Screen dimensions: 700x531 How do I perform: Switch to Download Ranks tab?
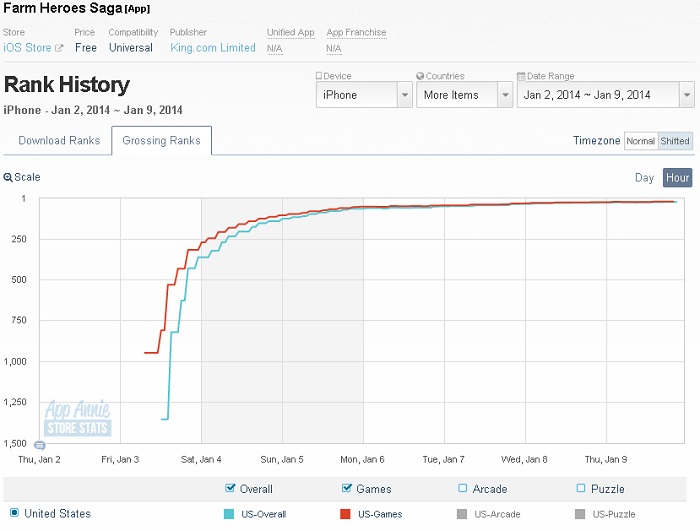click(59, 141)
